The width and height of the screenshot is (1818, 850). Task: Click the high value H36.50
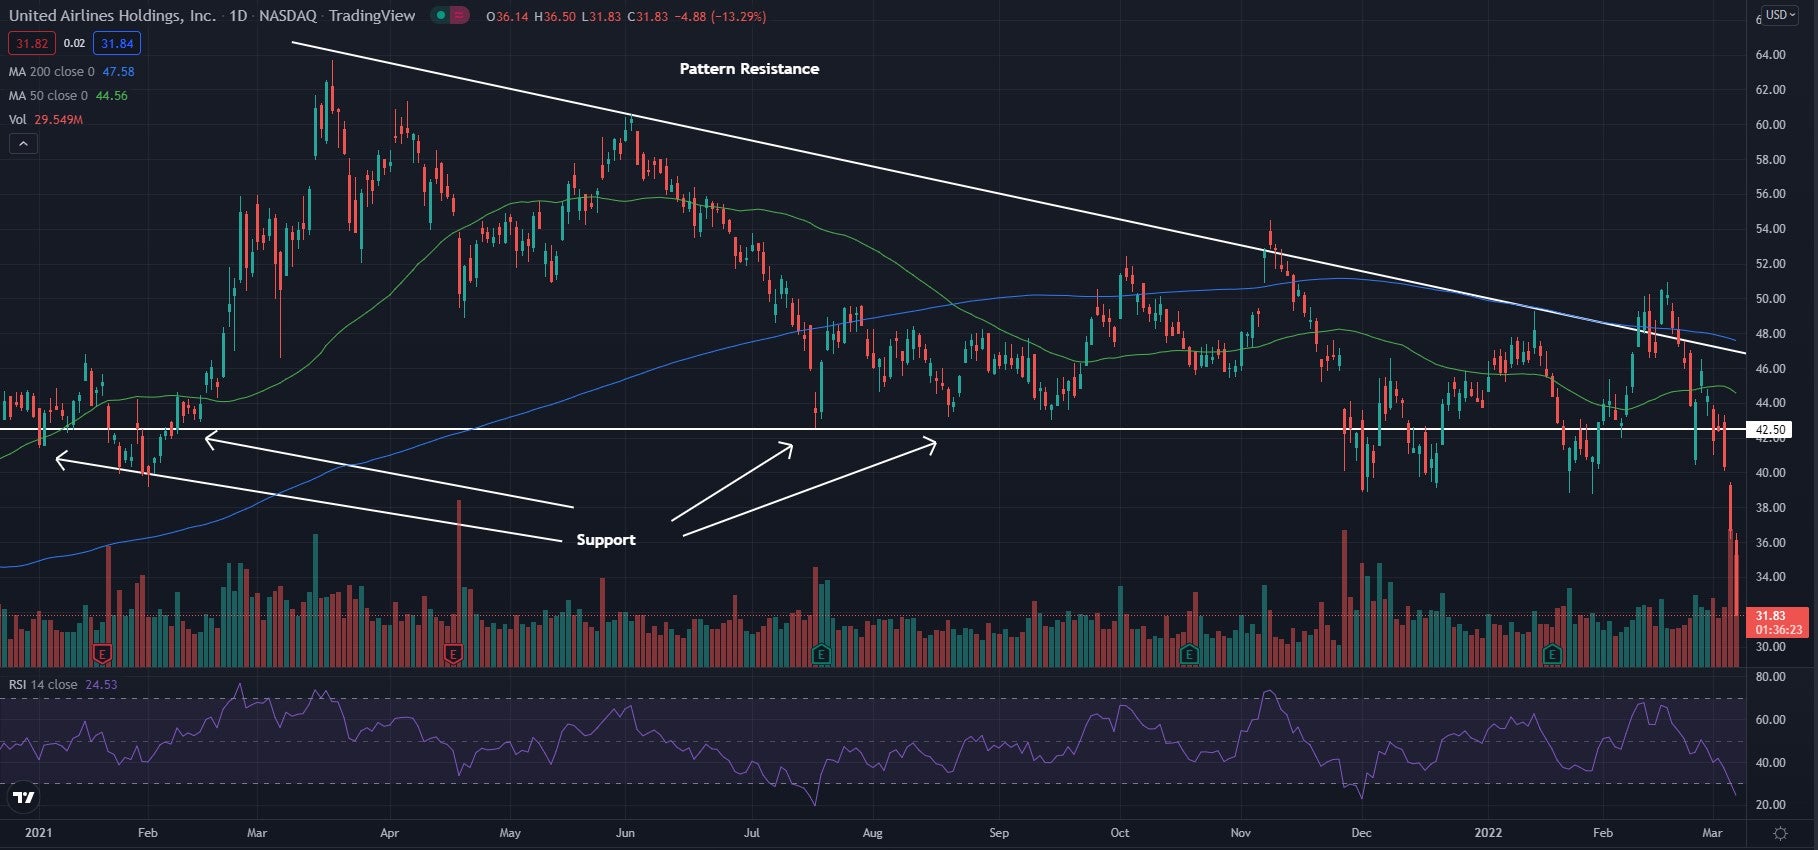(x=555, y=17)
